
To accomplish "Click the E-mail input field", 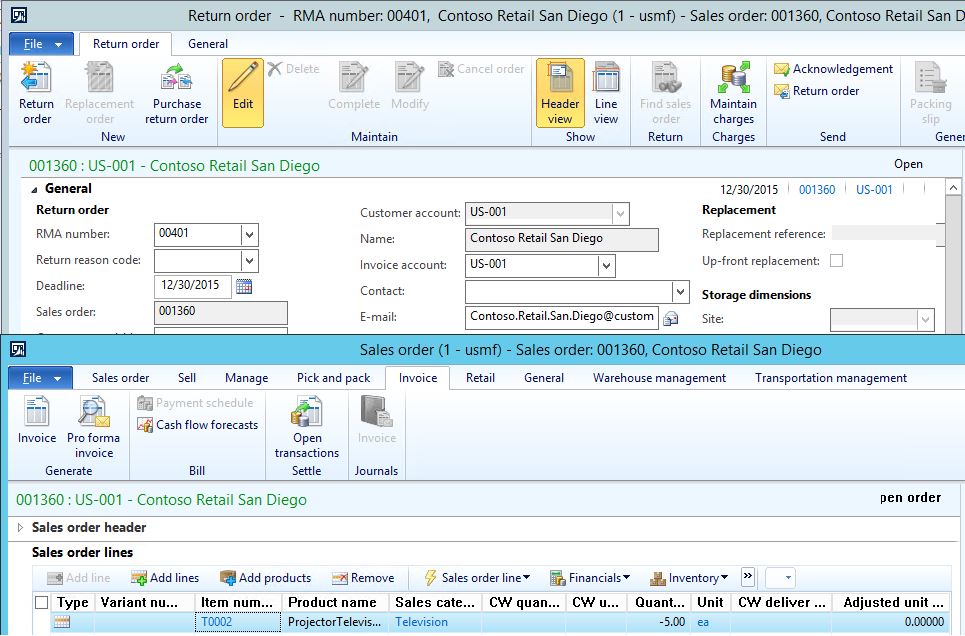I will [561, 316].
